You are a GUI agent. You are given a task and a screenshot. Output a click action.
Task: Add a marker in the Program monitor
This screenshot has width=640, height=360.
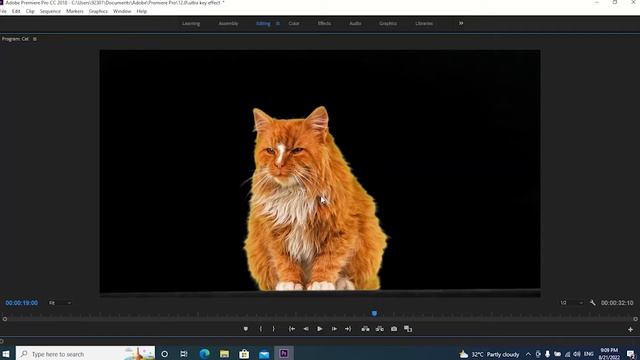click(x=246, y=329)
